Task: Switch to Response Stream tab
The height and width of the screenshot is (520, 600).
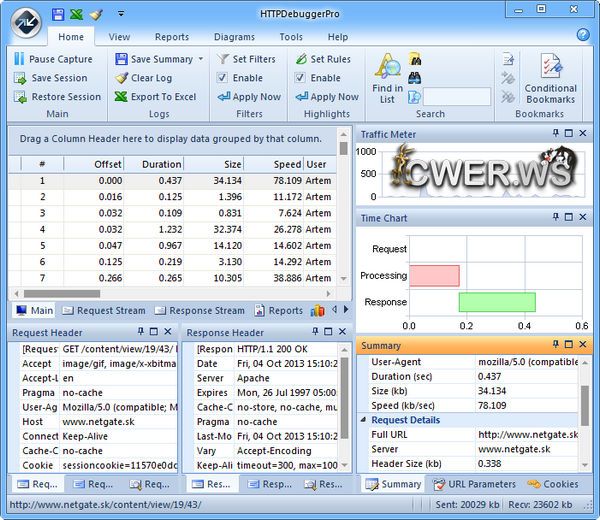Action: (x=200, y=311)
